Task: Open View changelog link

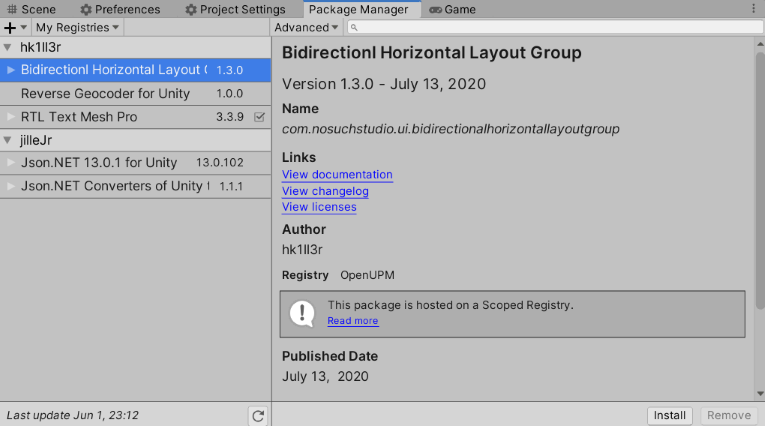Action: 325,191
